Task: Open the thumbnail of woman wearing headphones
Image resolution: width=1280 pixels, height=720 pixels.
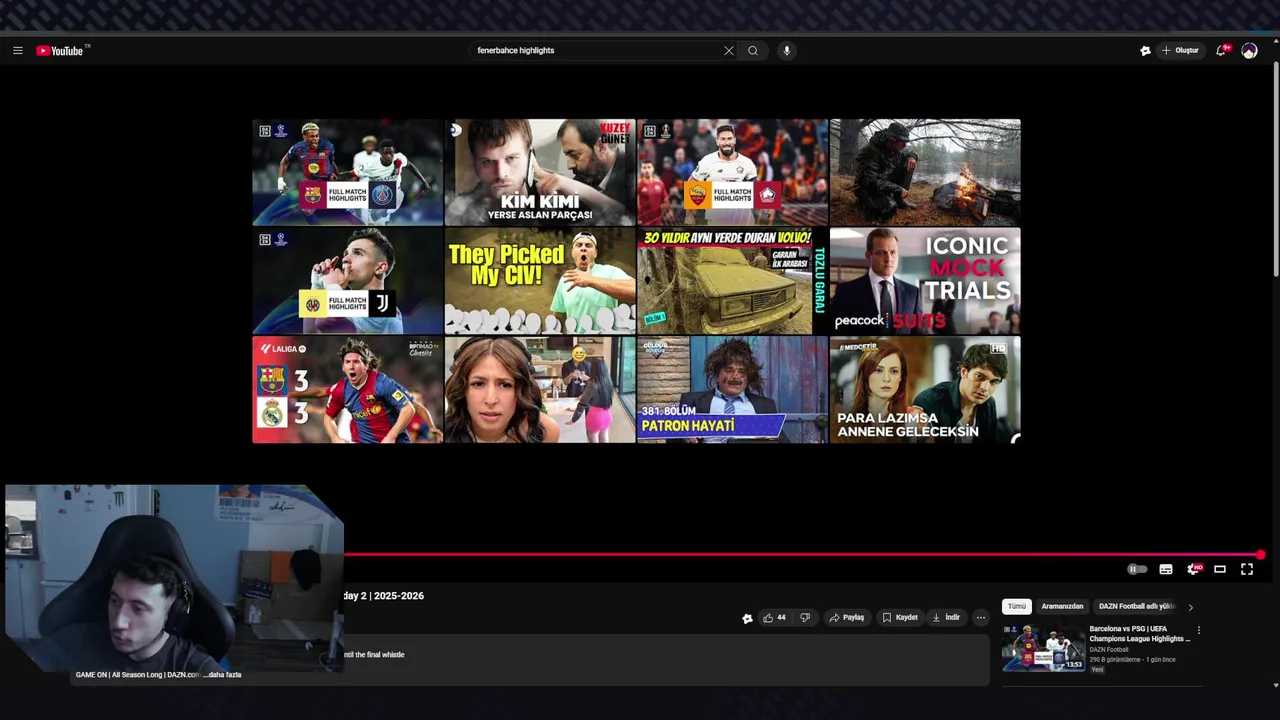Action: pos(540,389)
